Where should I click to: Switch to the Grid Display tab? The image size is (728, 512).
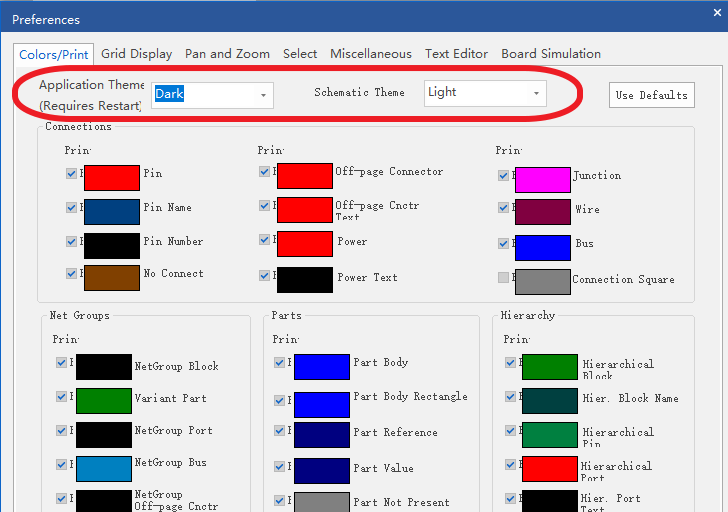[x=136, y=54]
